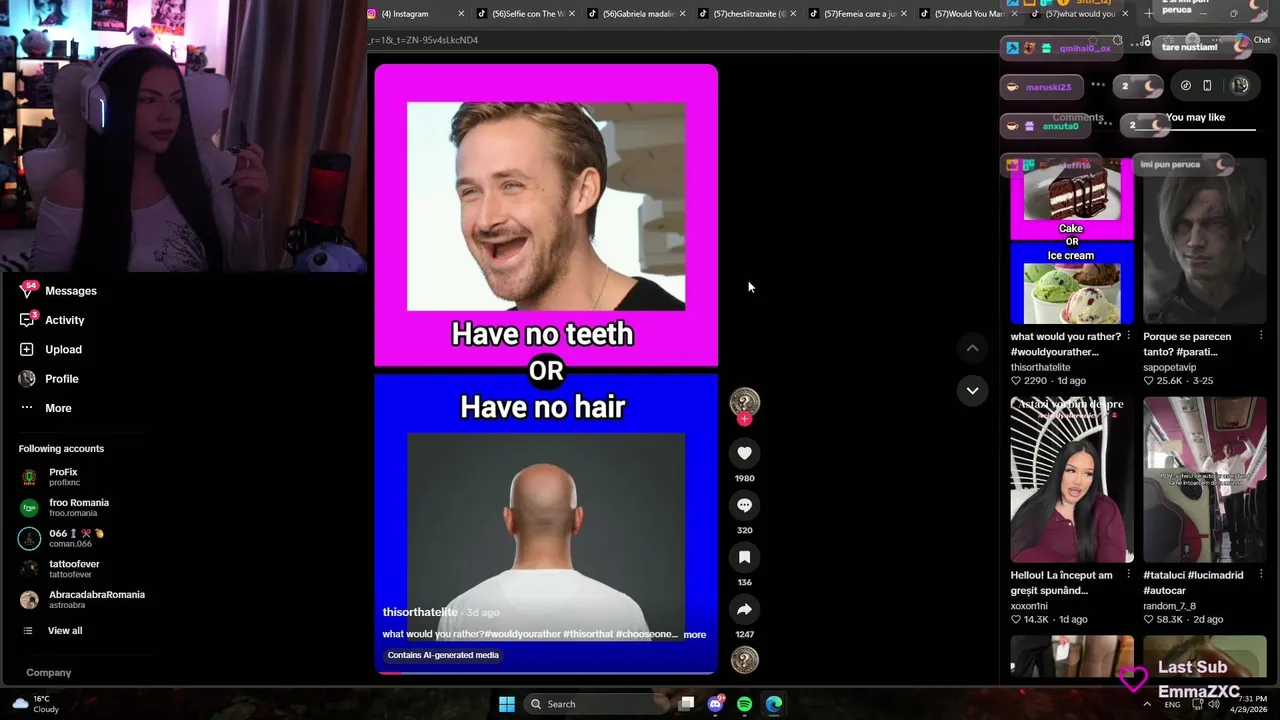Save the video with the bookmark icon
Viewport: 1280px width, 720px height.
click(744, 557)
